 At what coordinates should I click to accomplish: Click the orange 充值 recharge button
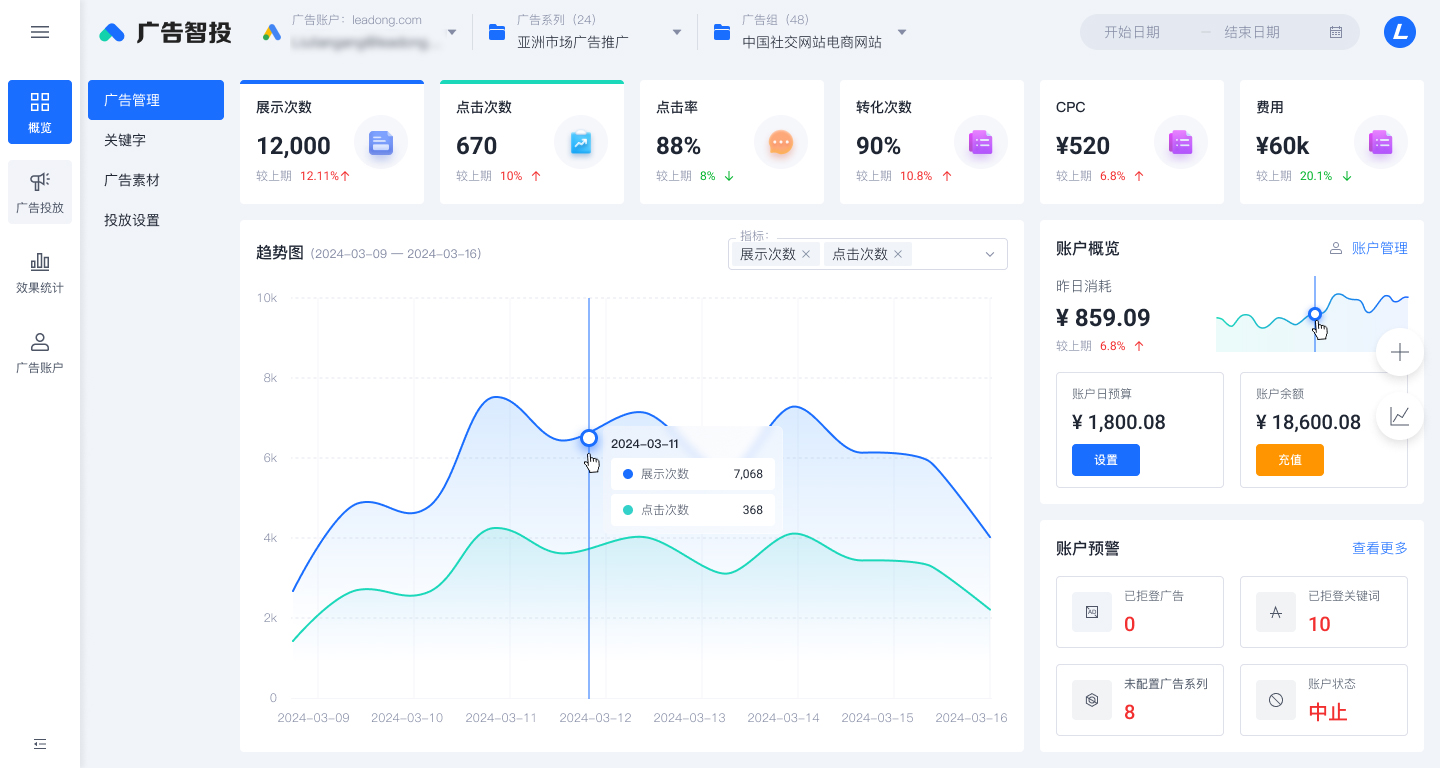(x=1290, y=460)
